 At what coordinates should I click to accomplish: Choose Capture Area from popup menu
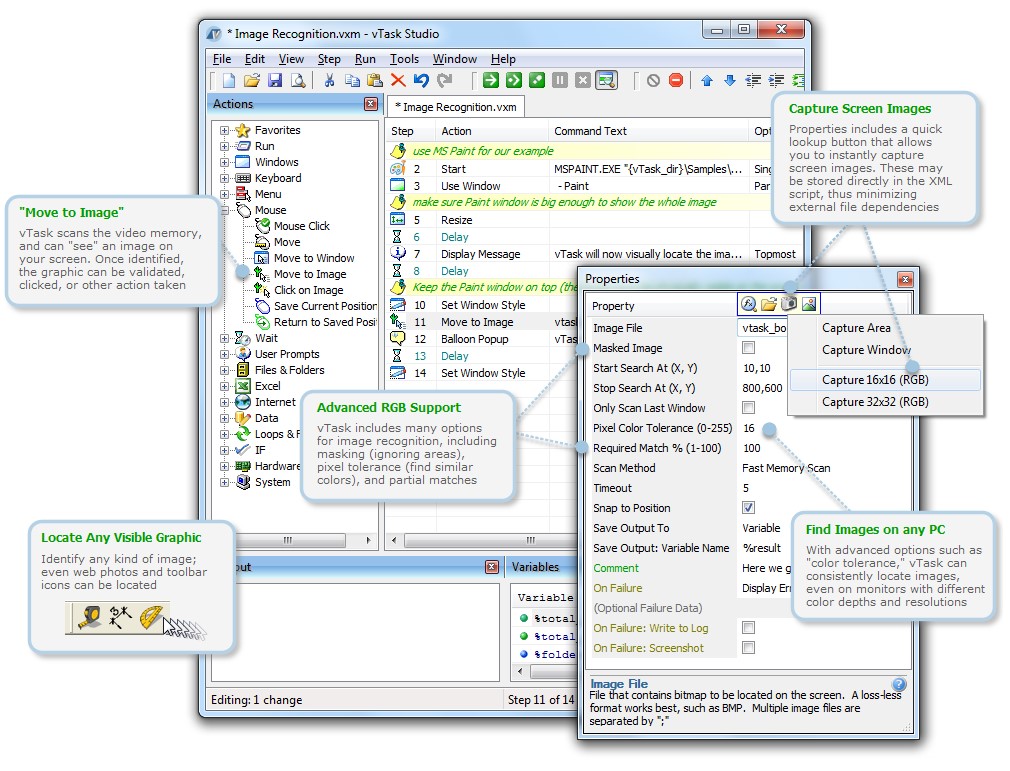tap(885, 328)
